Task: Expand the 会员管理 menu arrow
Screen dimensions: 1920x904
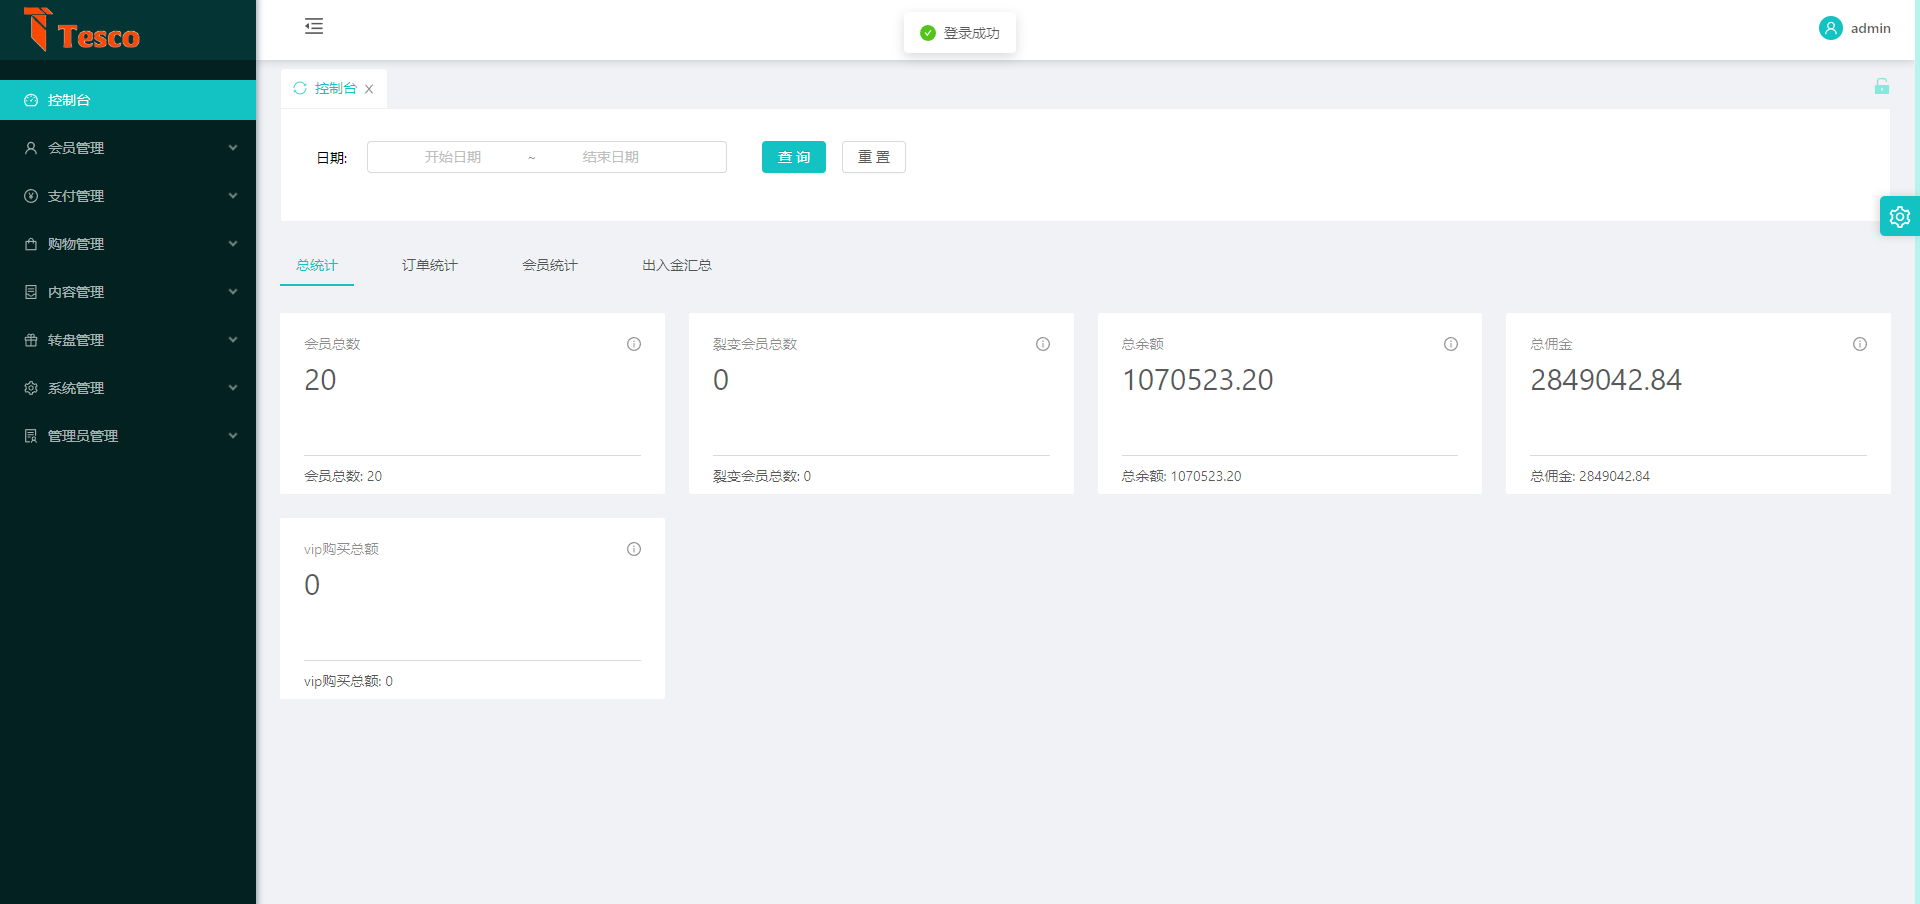Action: click(x=233, y=148)
